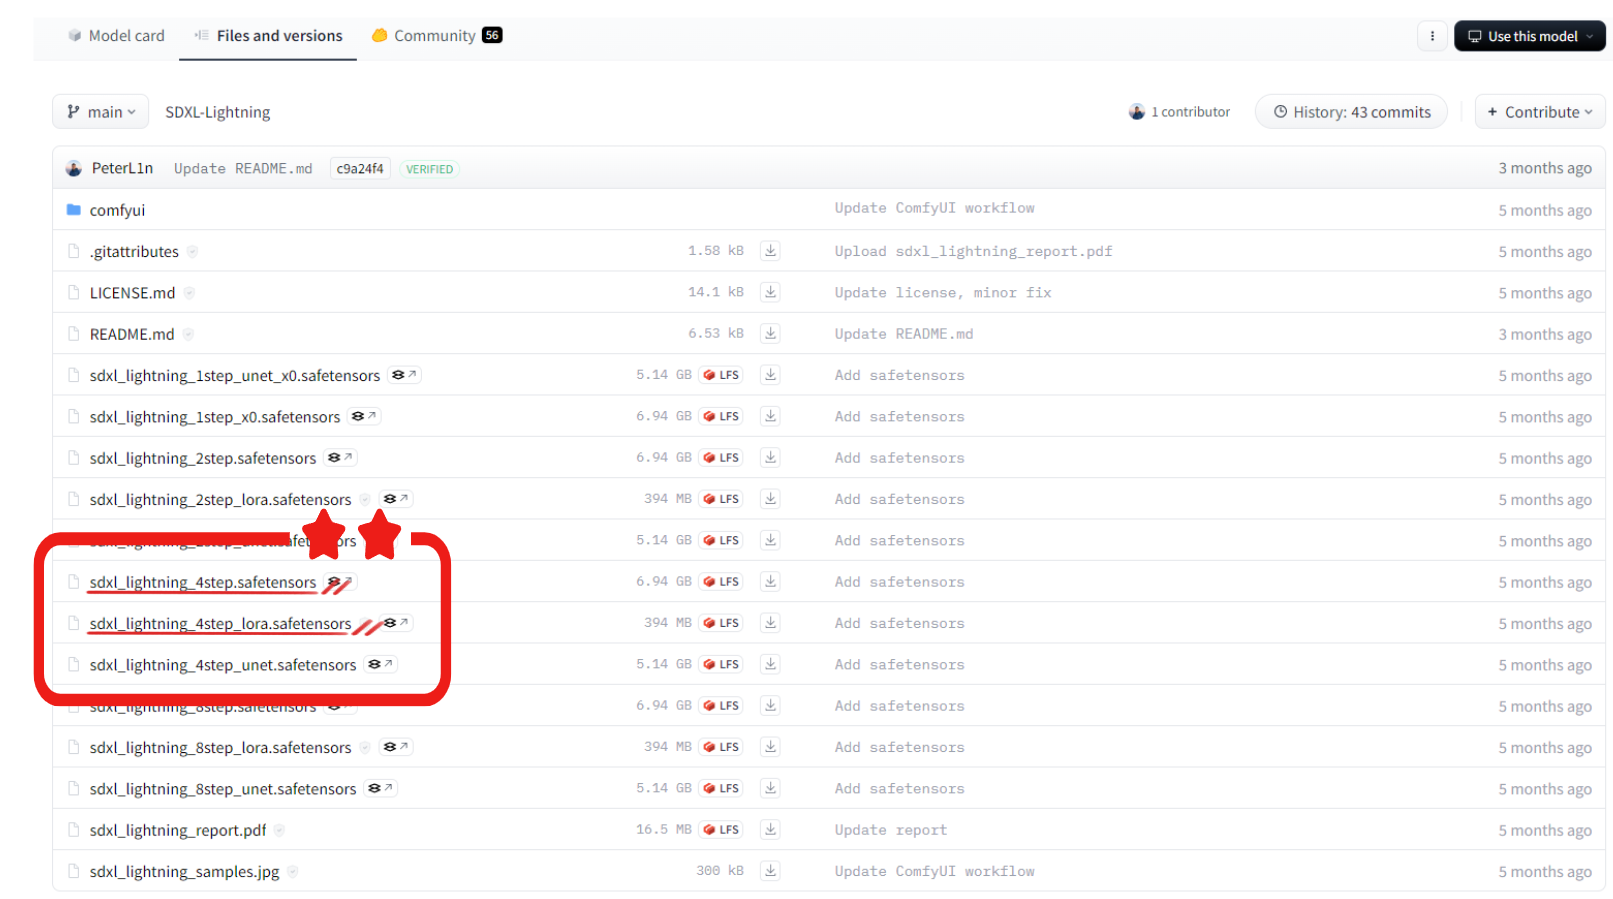Download sdxl_lightning_4step_lora.safetensors file
The height and width of the screenshot is (899, 1613).
(770, 623)
